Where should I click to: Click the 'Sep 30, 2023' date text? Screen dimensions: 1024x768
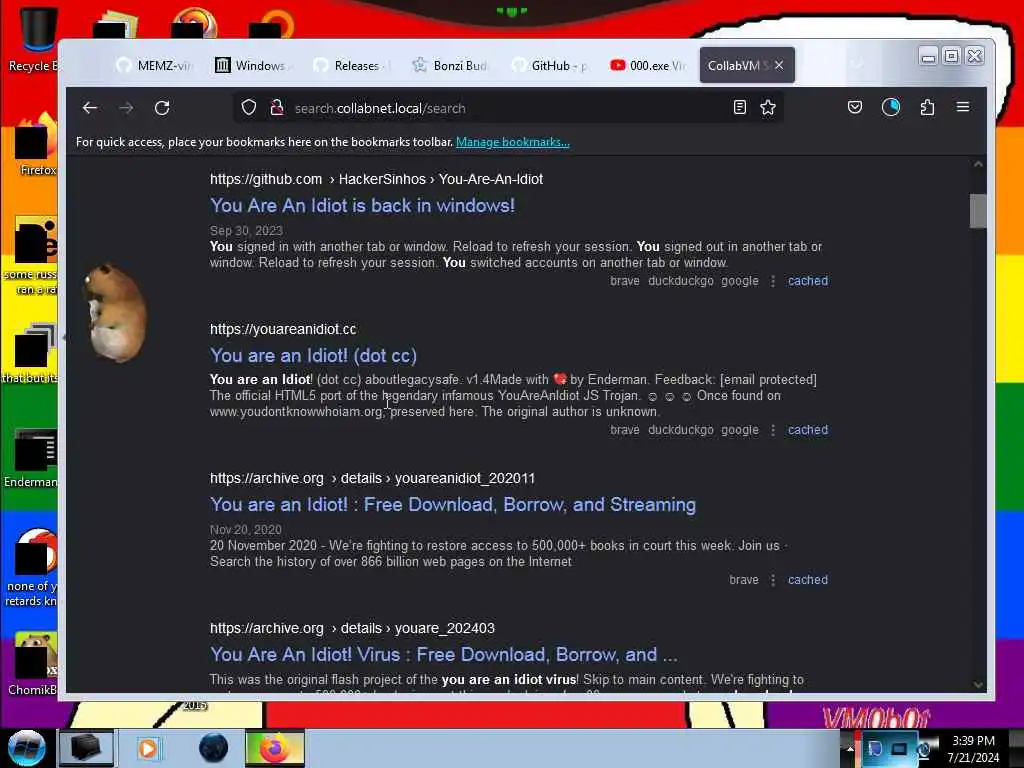pyautogui.click(x=246, y=231)
